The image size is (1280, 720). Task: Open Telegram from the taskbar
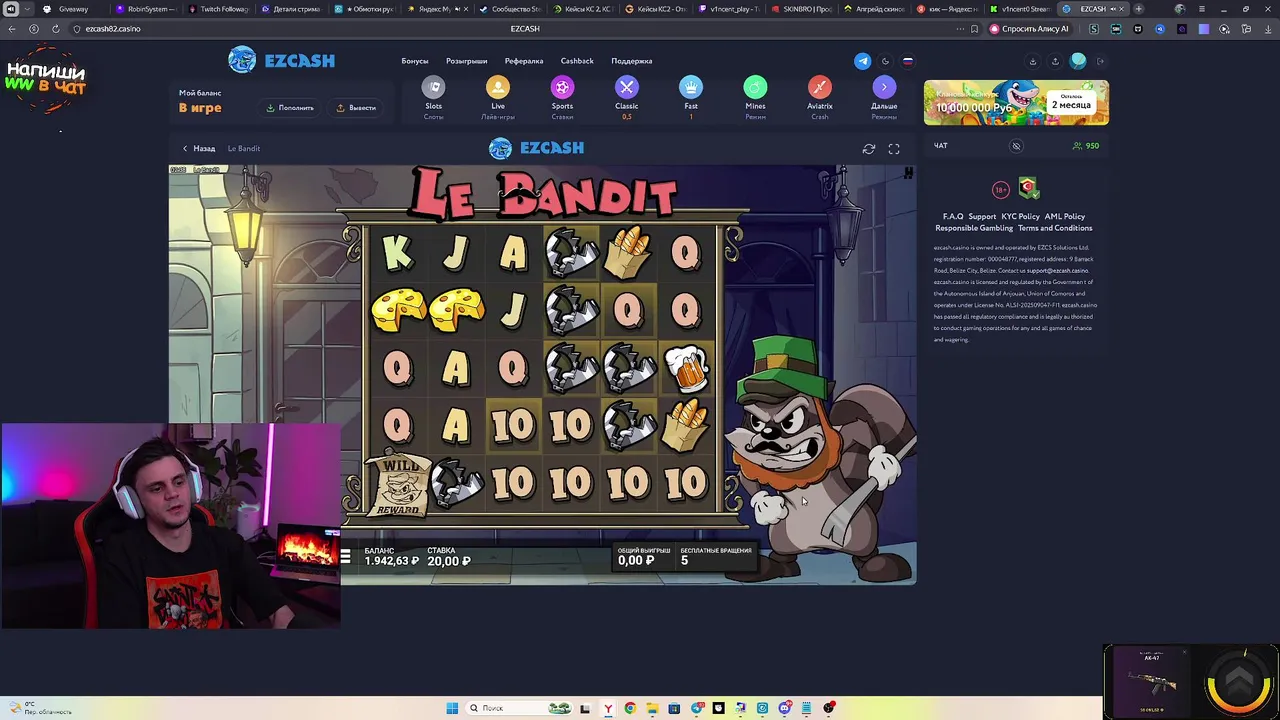point(697,708)
